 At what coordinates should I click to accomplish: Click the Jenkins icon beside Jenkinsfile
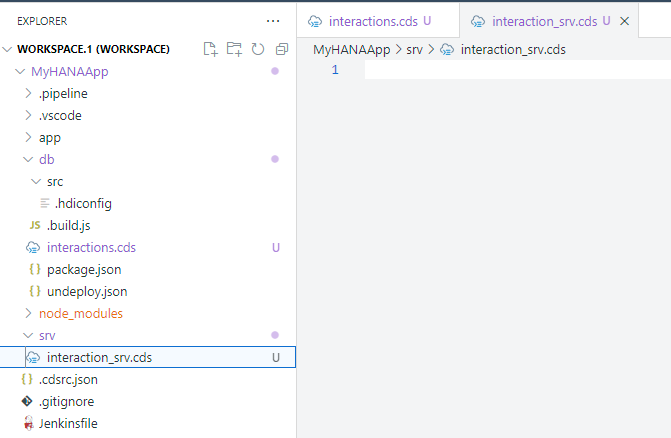pos(28,423)
